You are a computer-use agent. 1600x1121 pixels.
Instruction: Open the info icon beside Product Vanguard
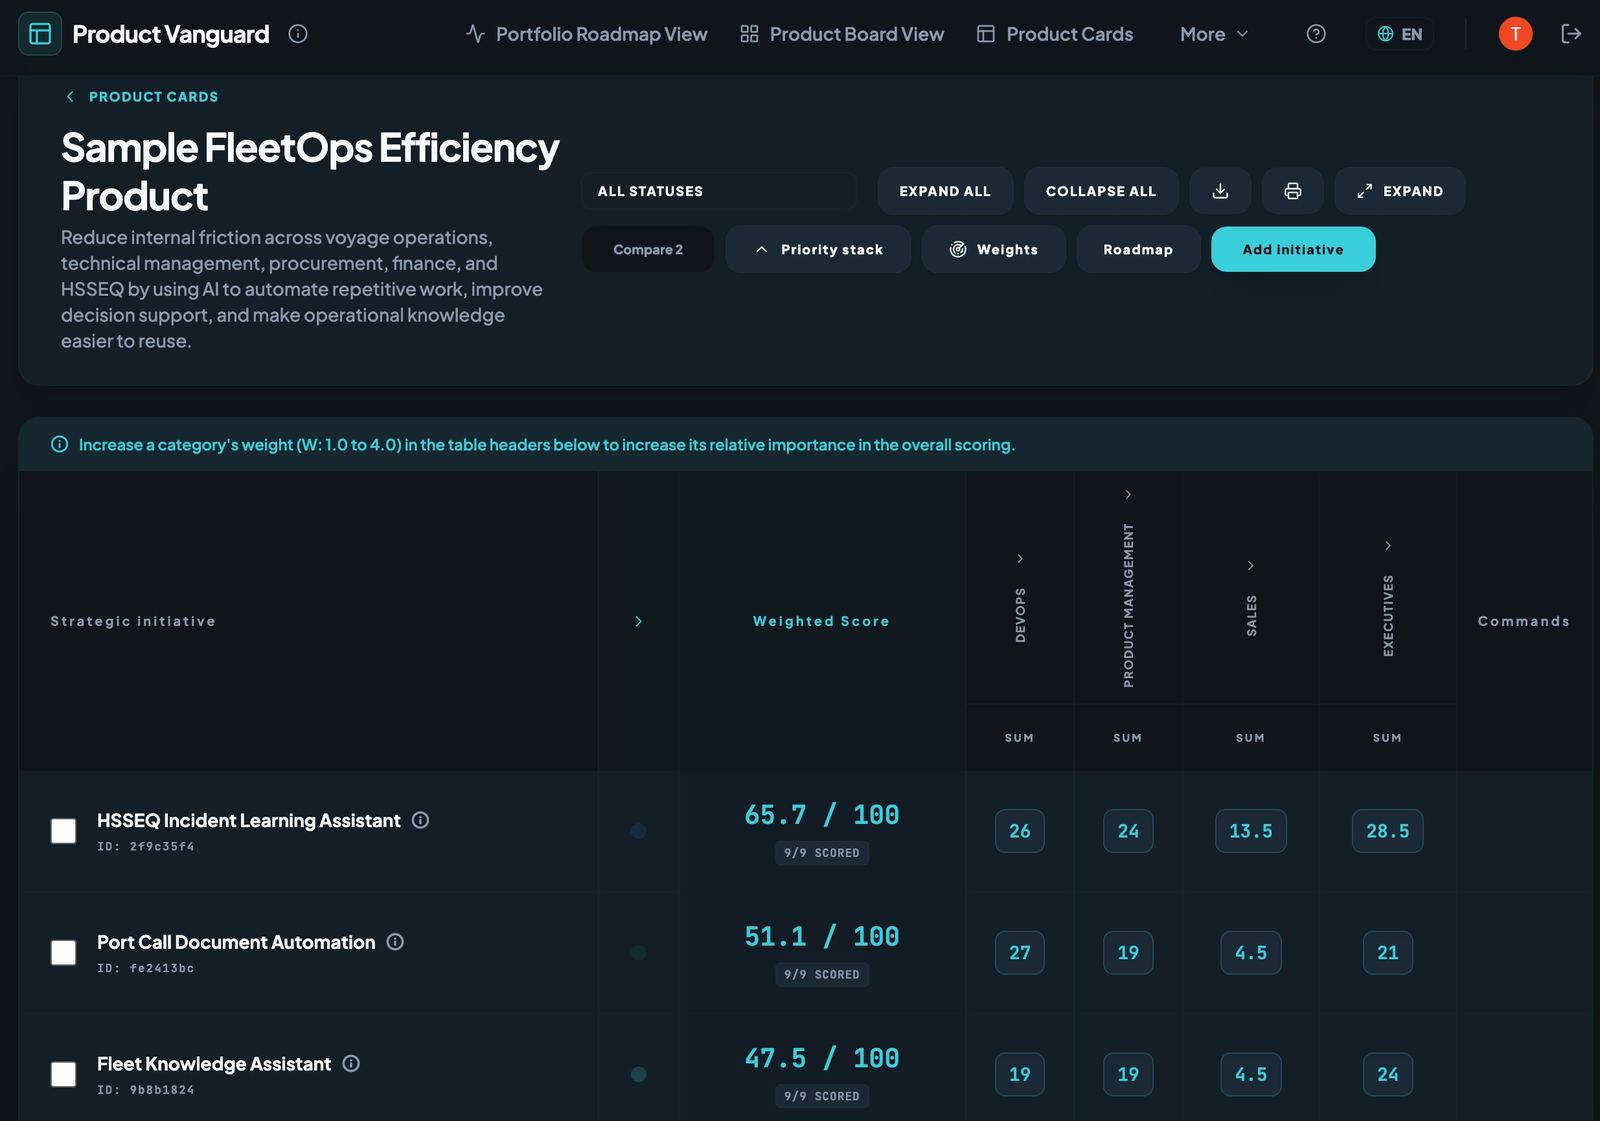click(298, 34)
